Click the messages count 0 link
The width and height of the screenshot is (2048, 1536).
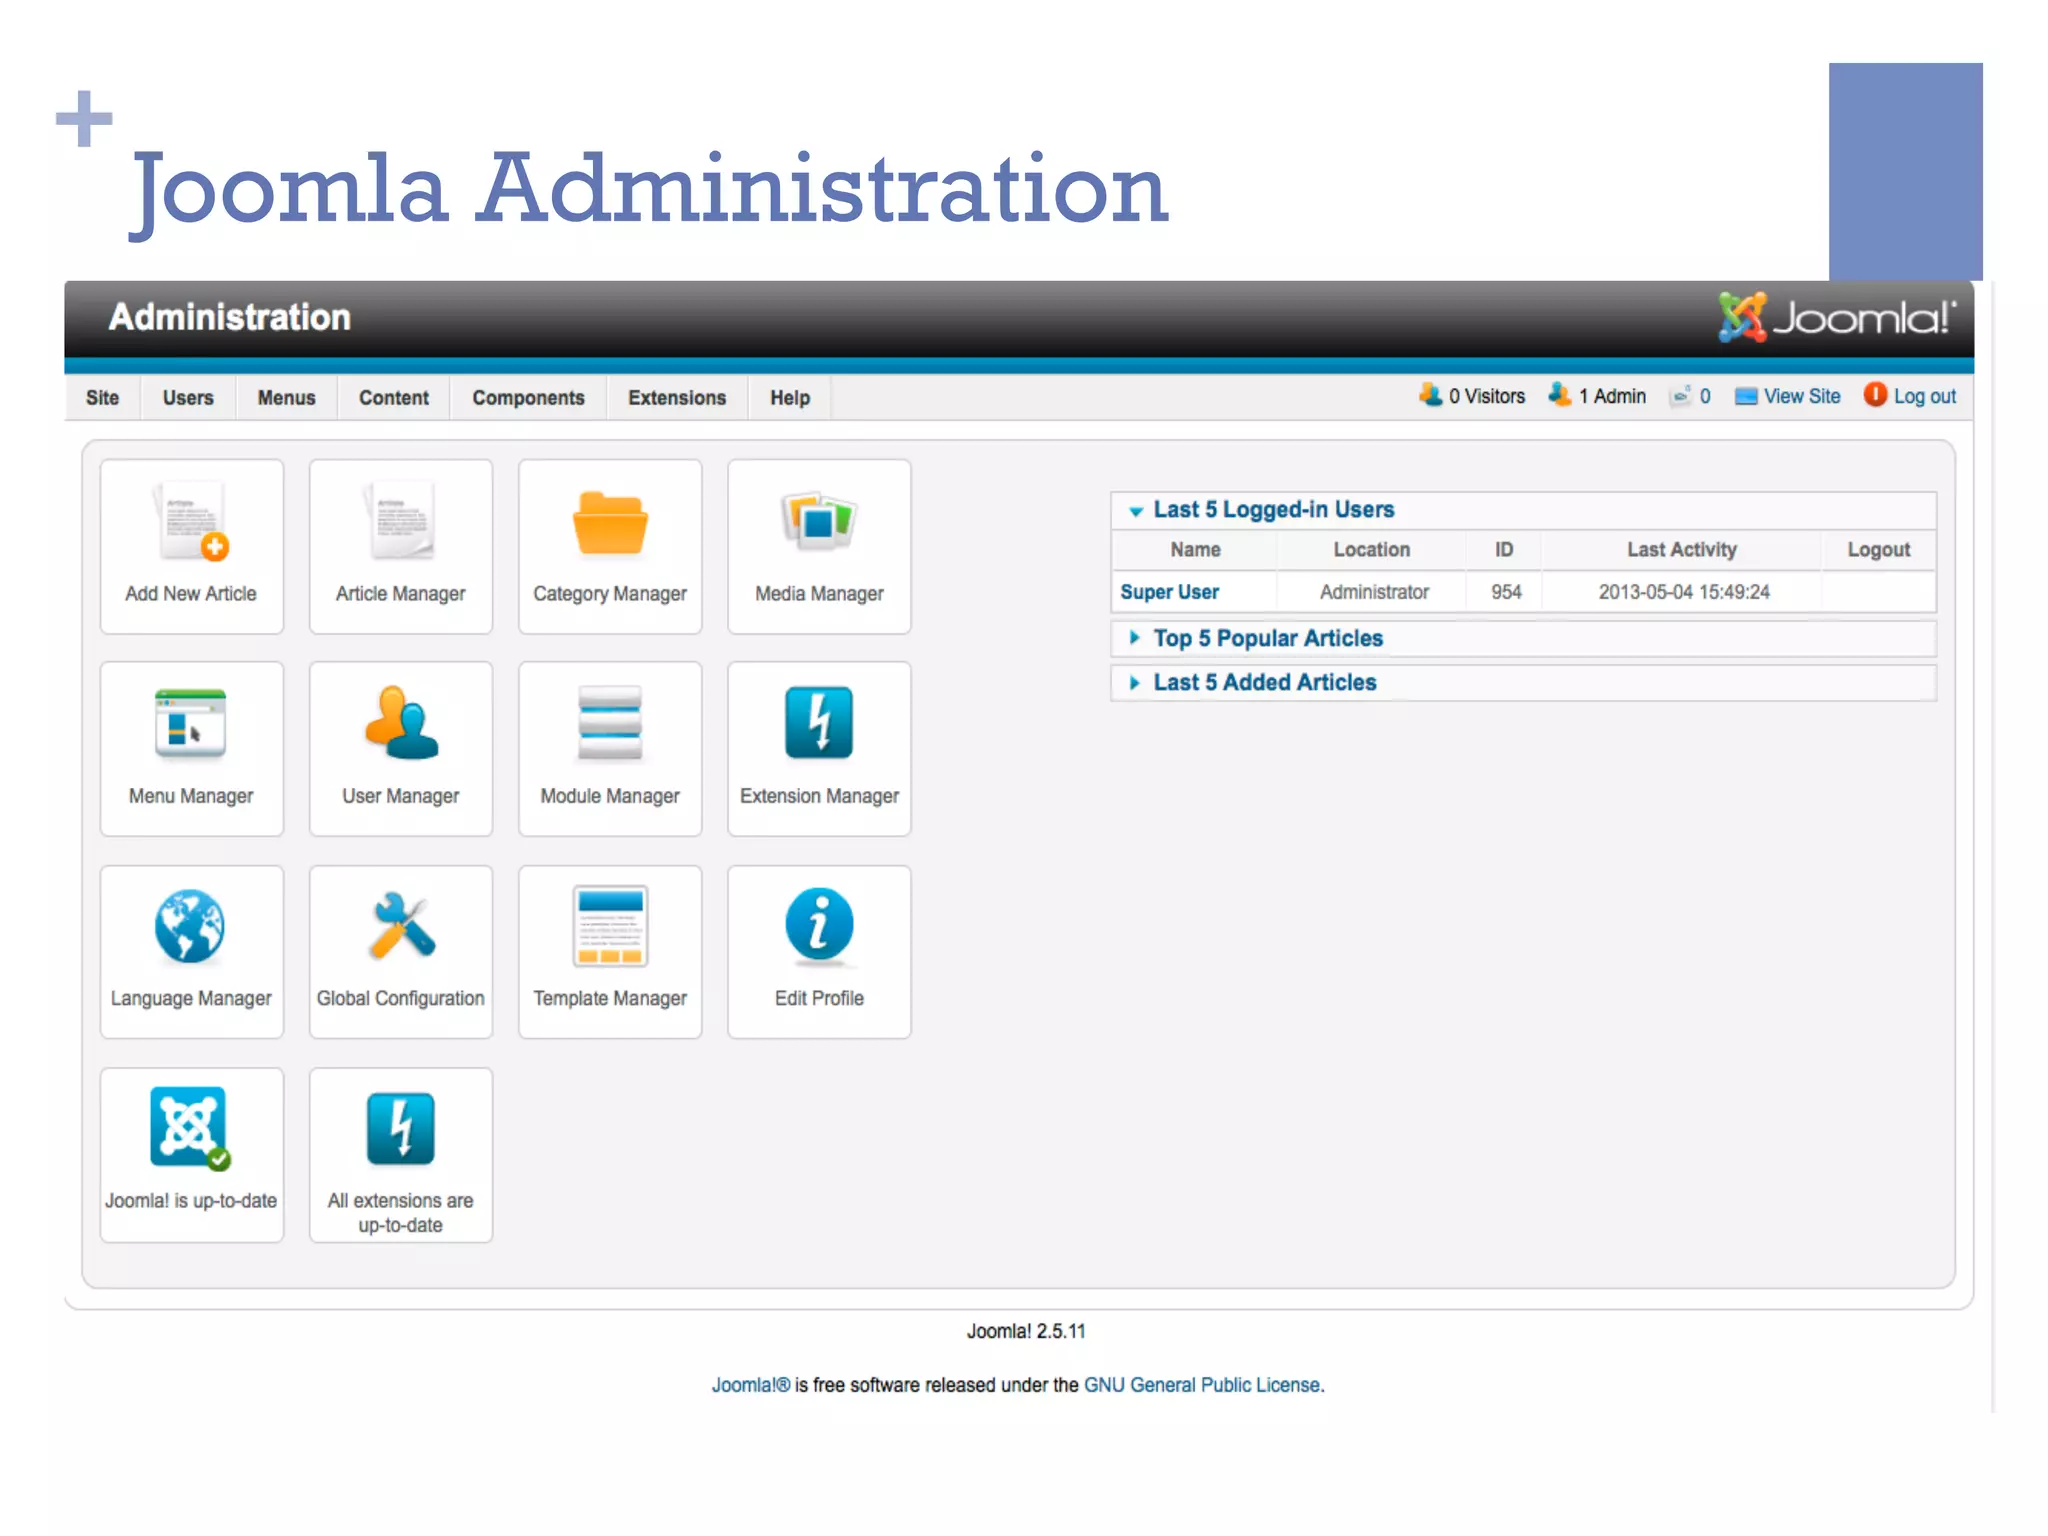point(1705,396)
